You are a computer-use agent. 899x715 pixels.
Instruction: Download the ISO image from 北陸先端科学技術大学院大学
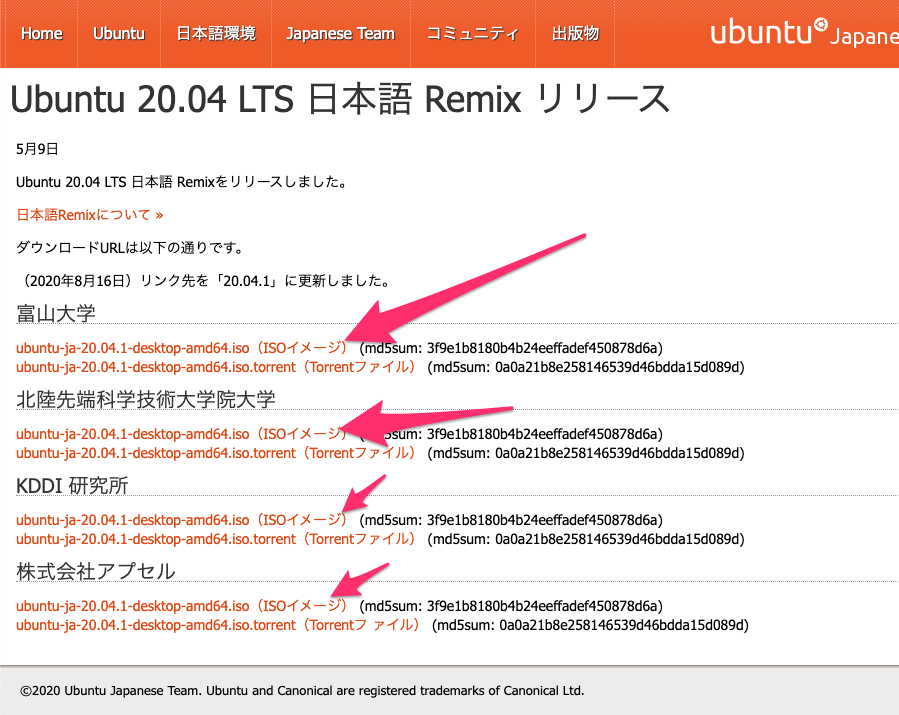181,434
